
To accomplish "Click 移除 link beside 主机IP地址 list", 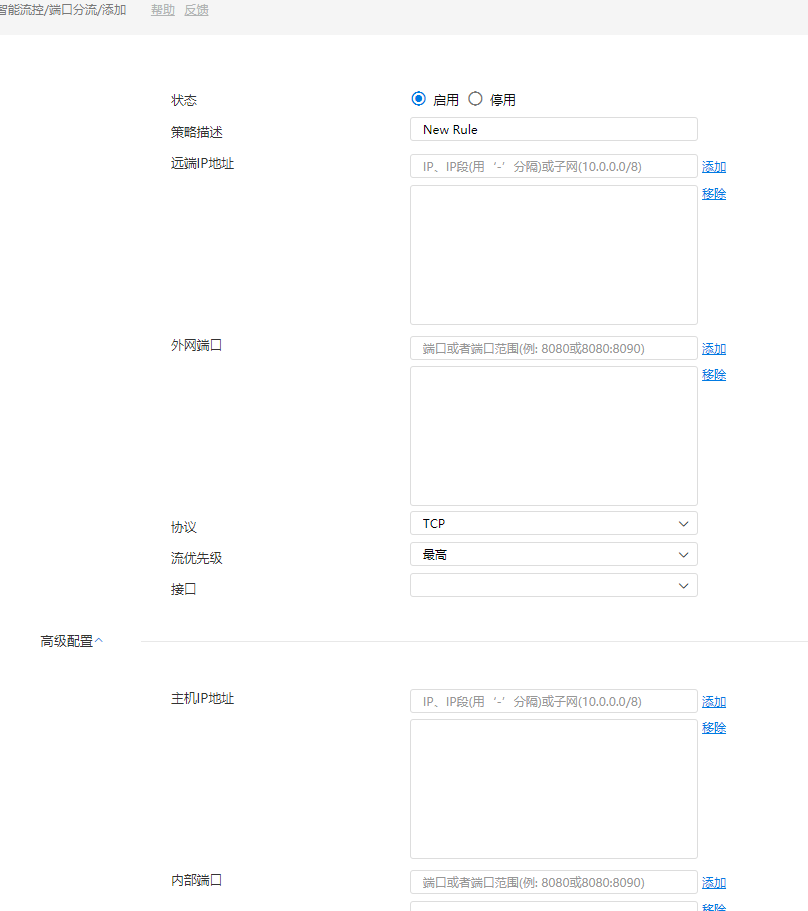I will pos(713,728).
